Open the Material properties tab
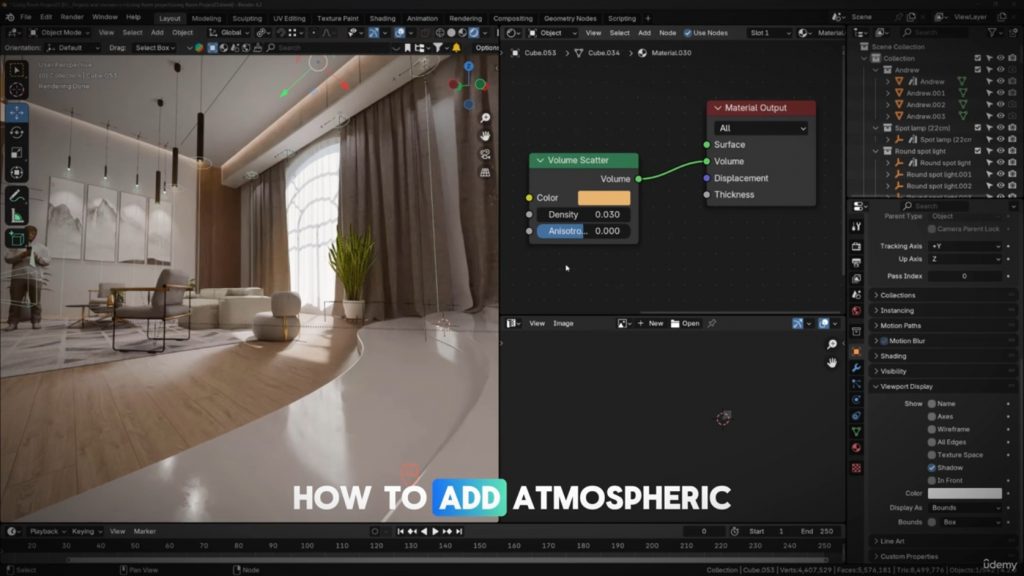The image size is (1024, 576). 856,448
